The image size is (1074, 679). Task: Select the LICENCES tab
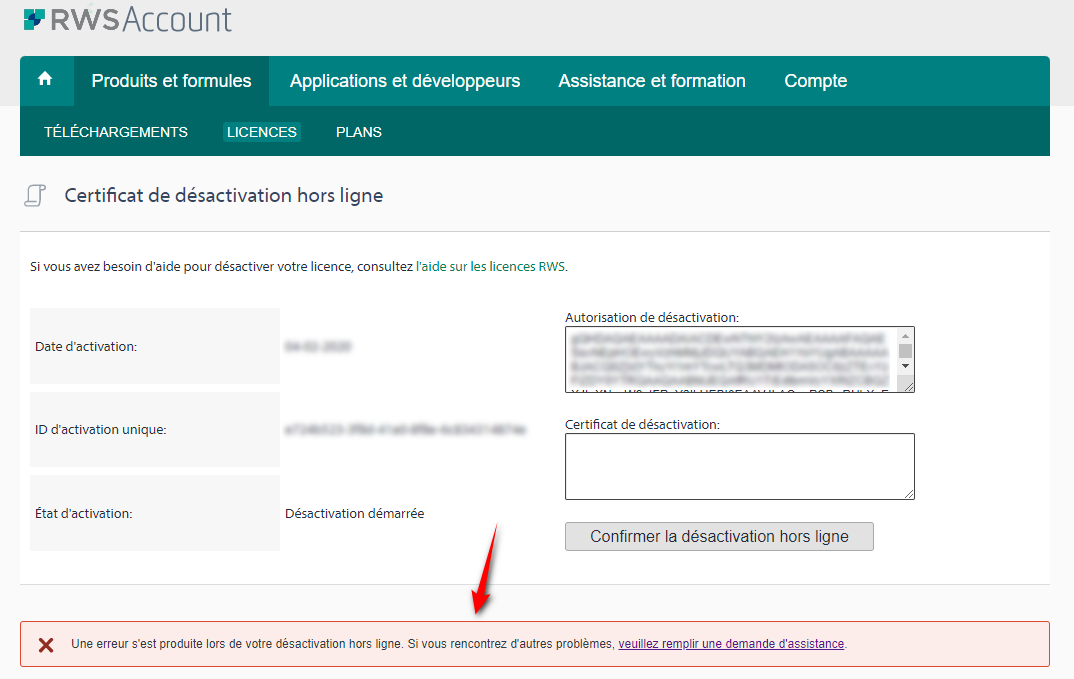tap(261, 131)
